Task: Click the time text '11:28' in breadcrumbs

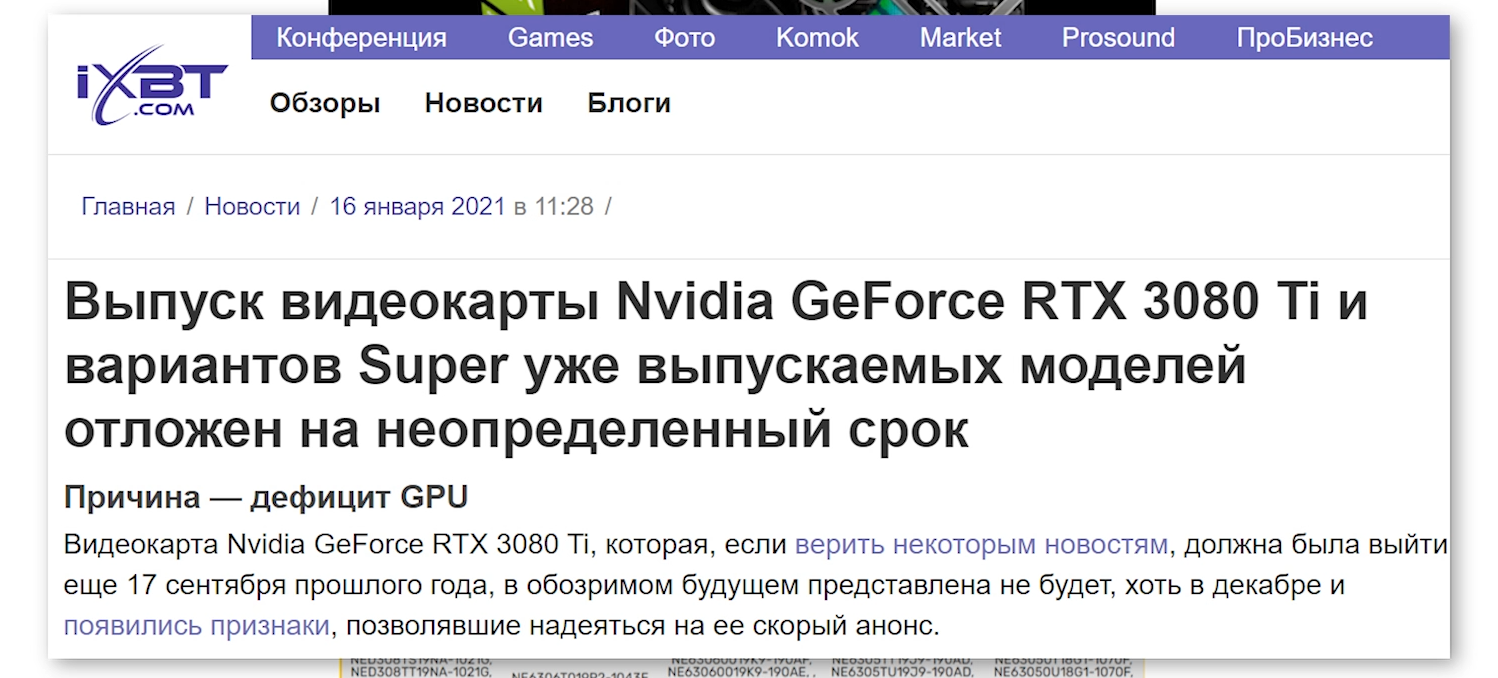Action: (x=564, y=207)
